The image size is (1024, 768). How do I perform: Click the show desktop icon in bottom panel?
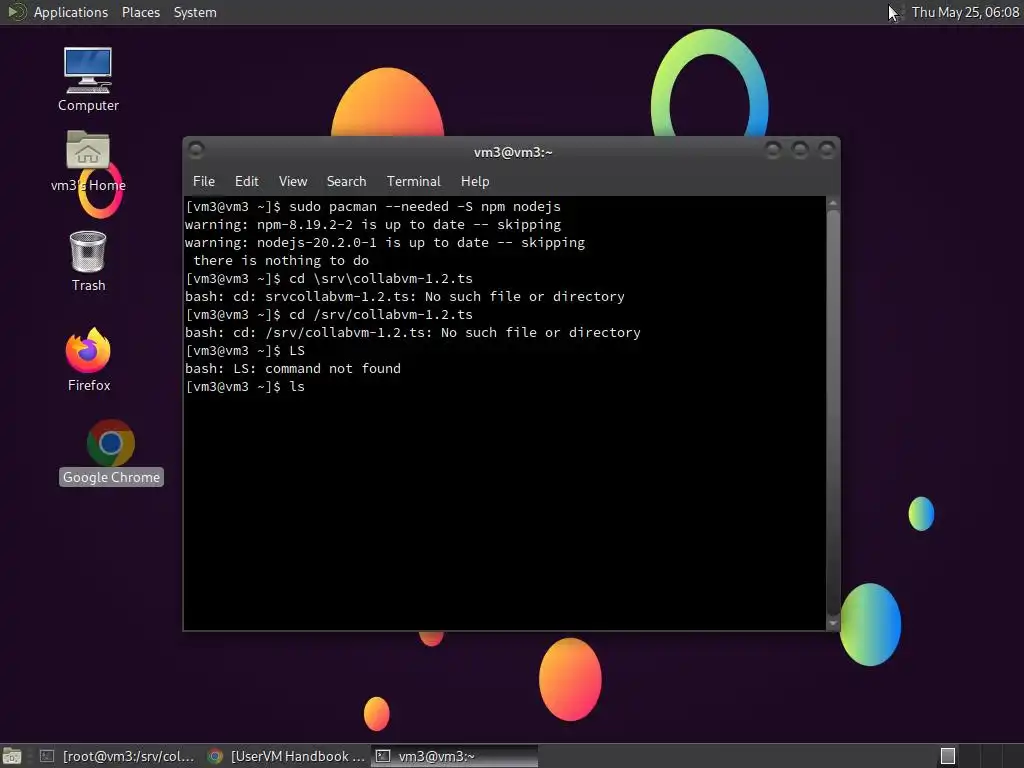[12, 756]
